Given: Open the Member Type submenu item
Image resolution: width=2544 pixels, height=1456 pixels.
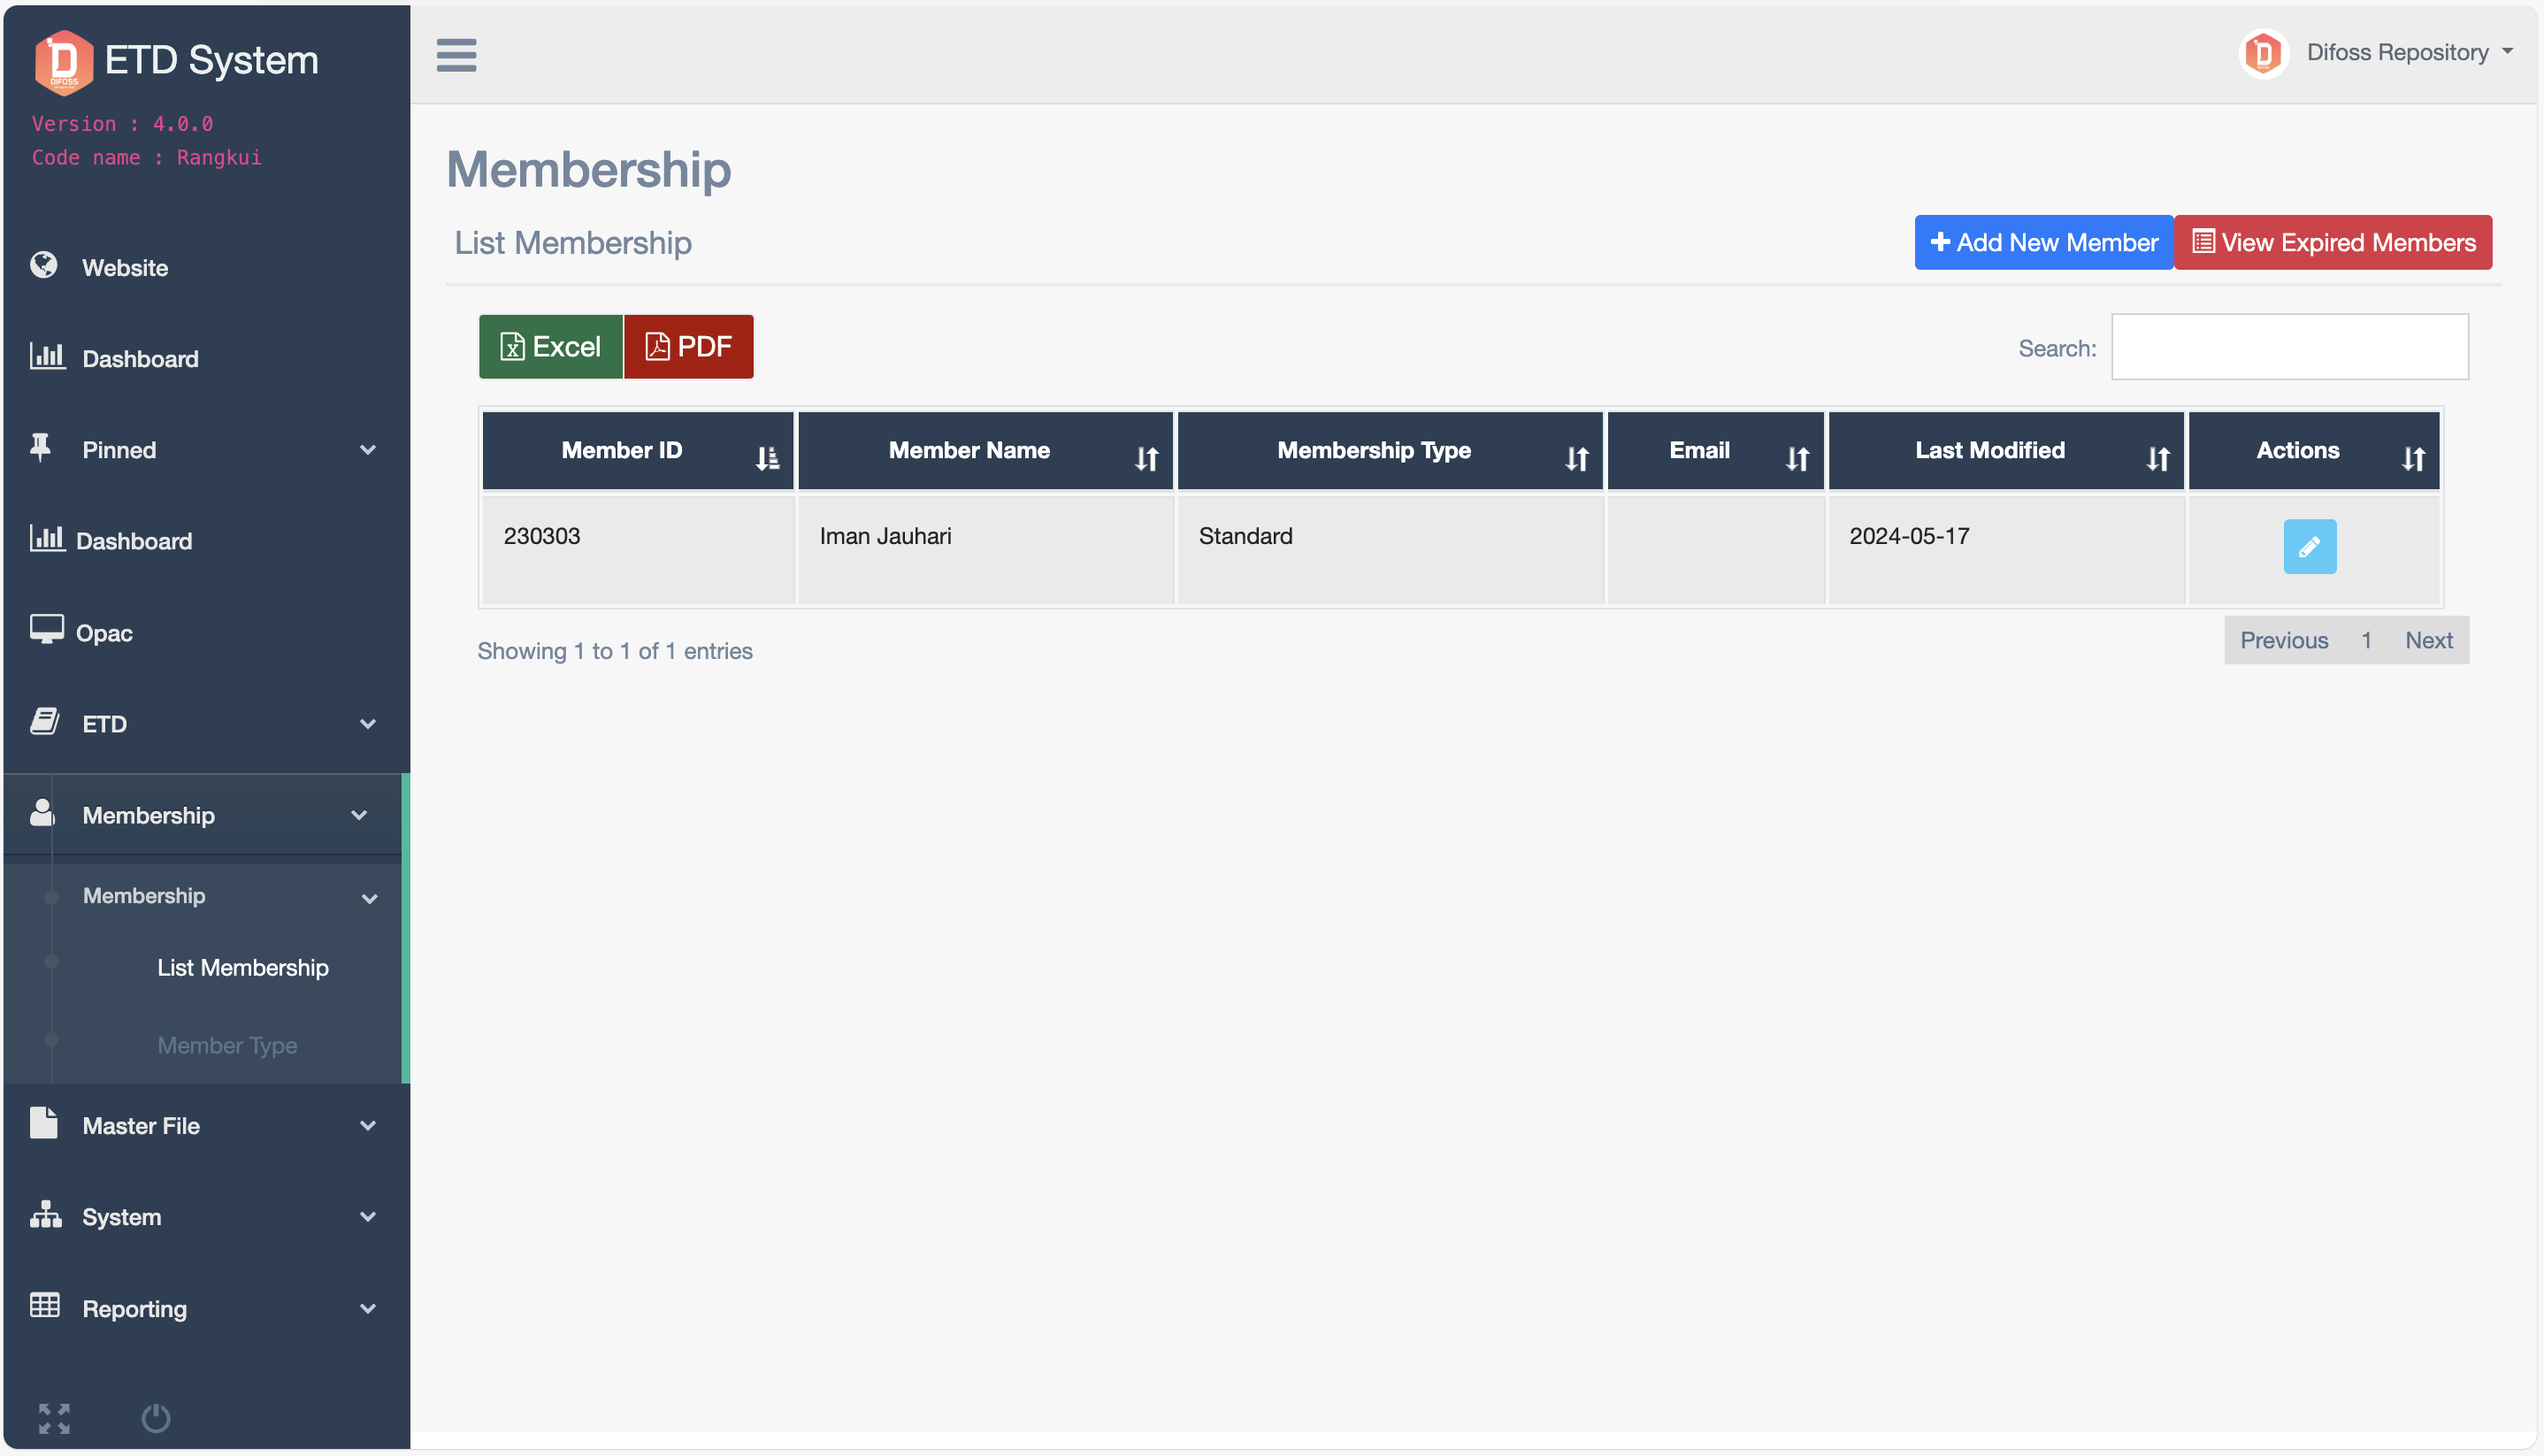Looking at the screenshot, I should tap(227, 1045).
